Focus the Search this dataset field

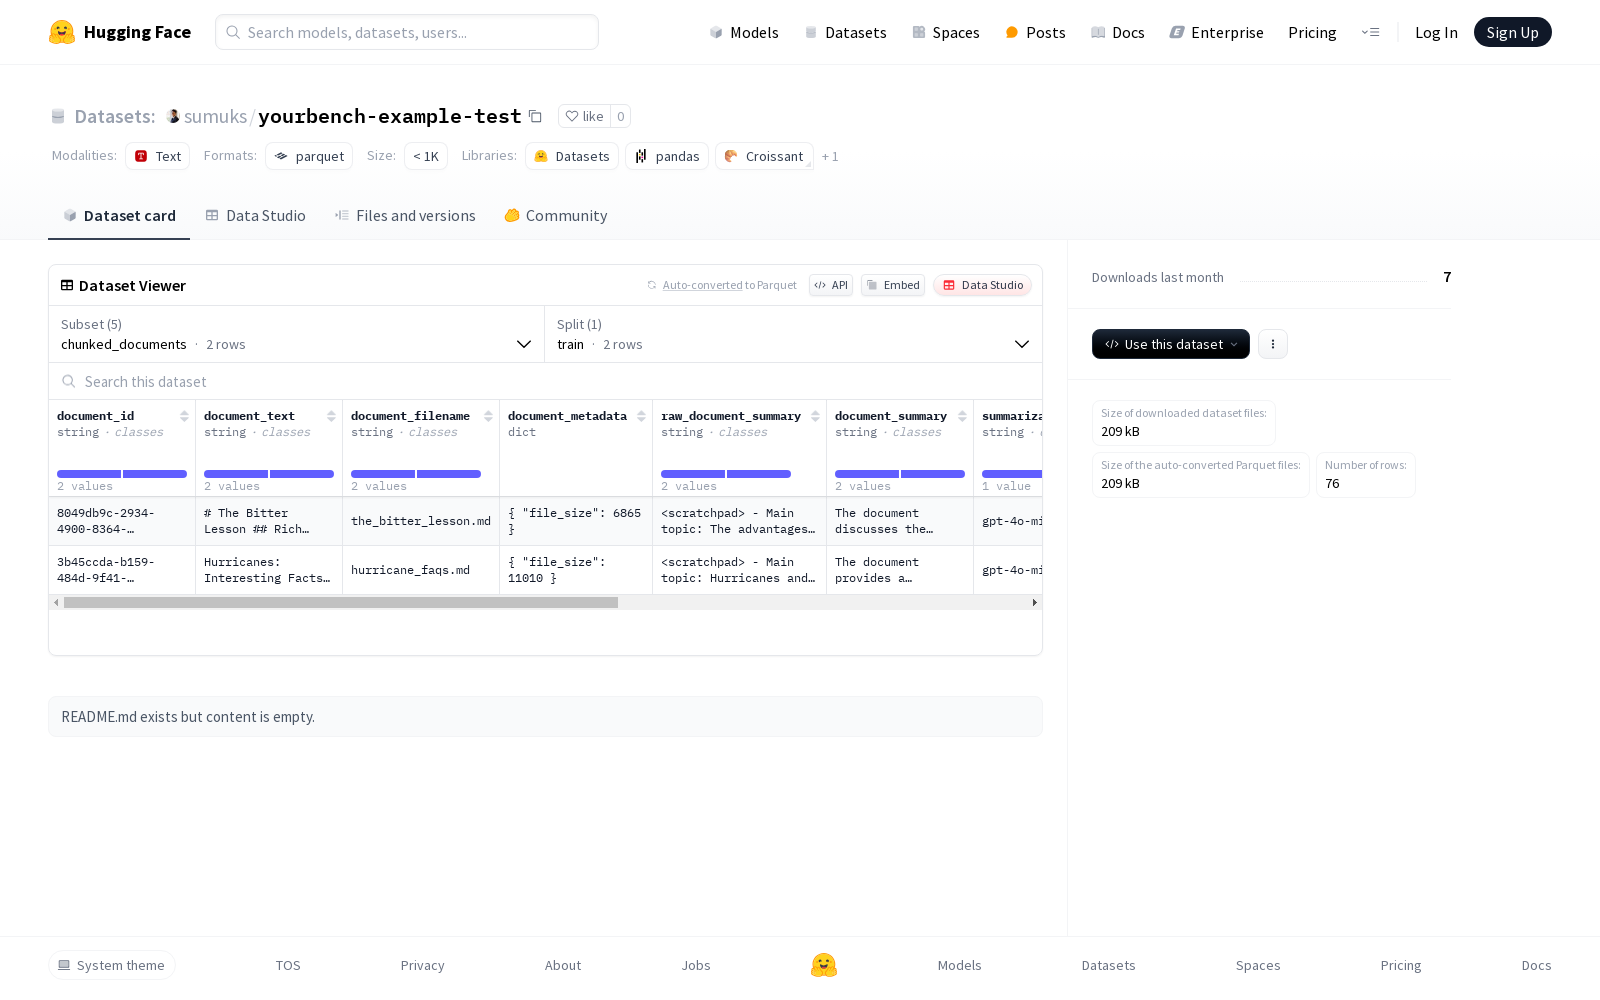(x=545, y=382)
